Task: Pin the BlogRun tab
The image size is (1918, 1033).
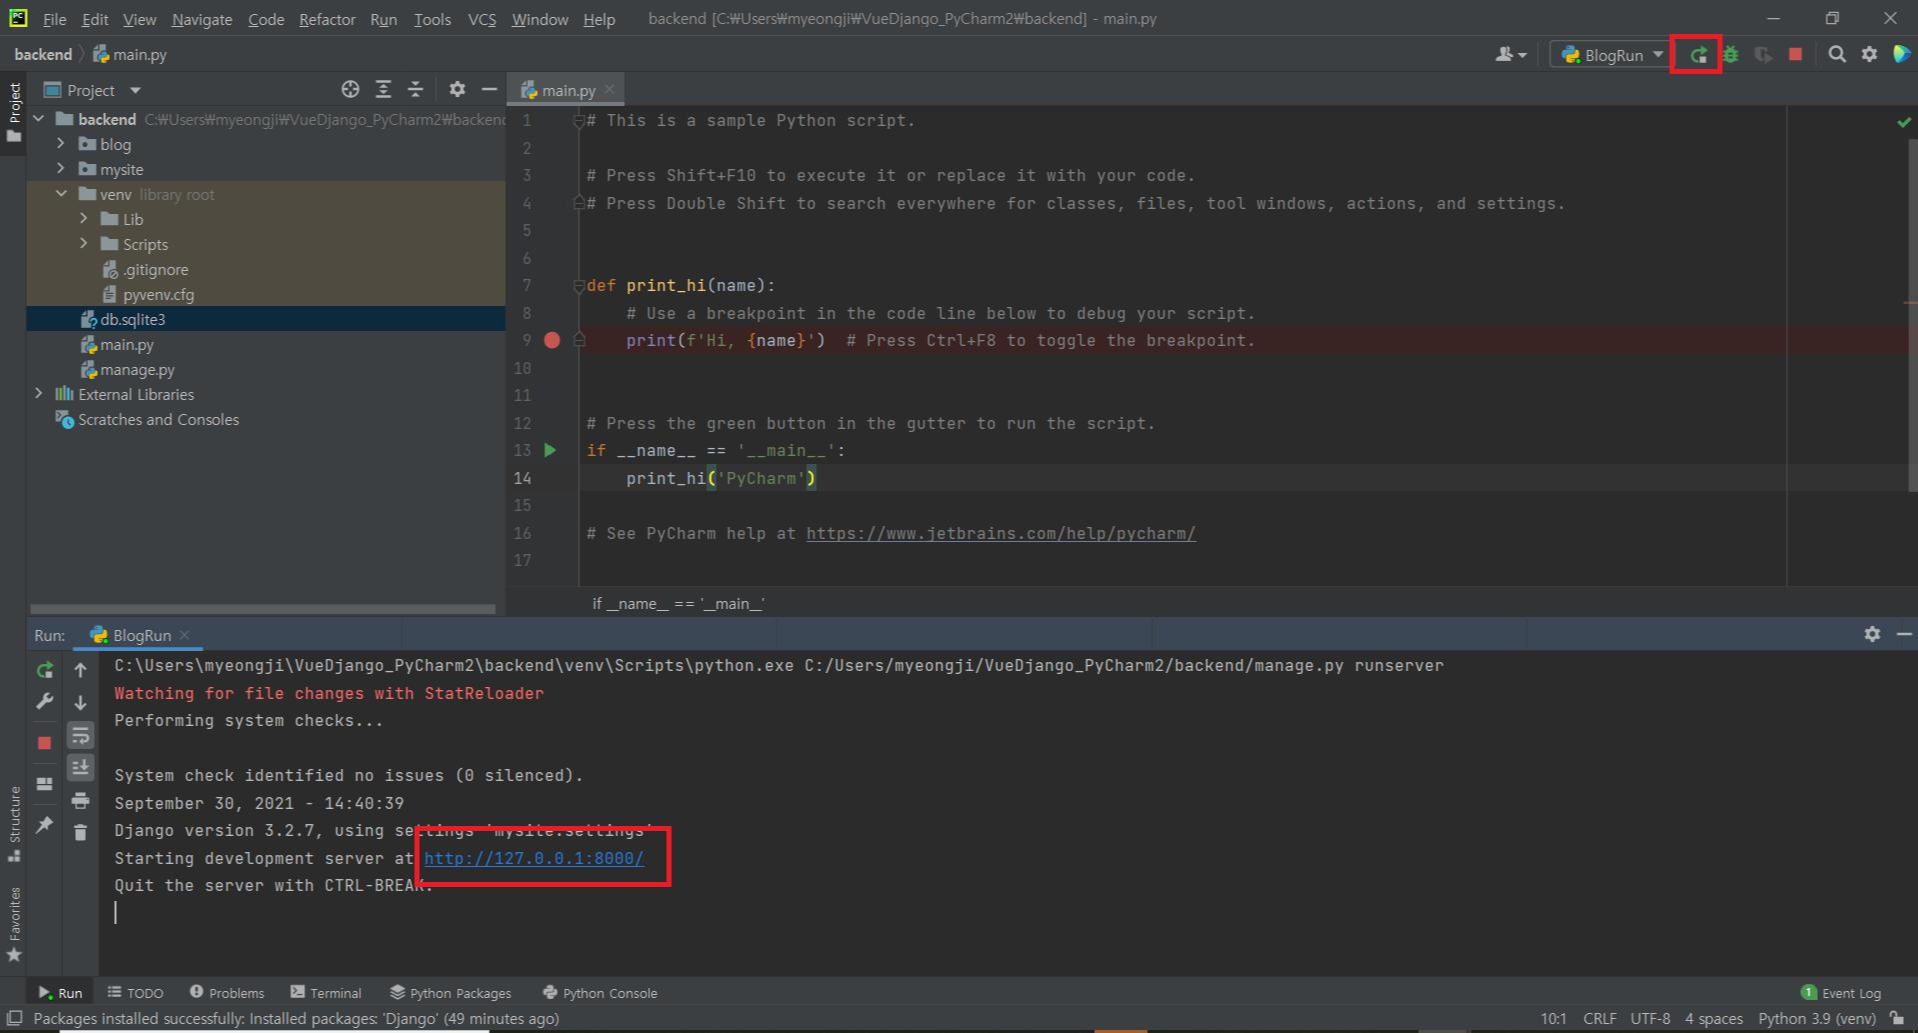Action: pyautogui.click(x=45, y=825)
